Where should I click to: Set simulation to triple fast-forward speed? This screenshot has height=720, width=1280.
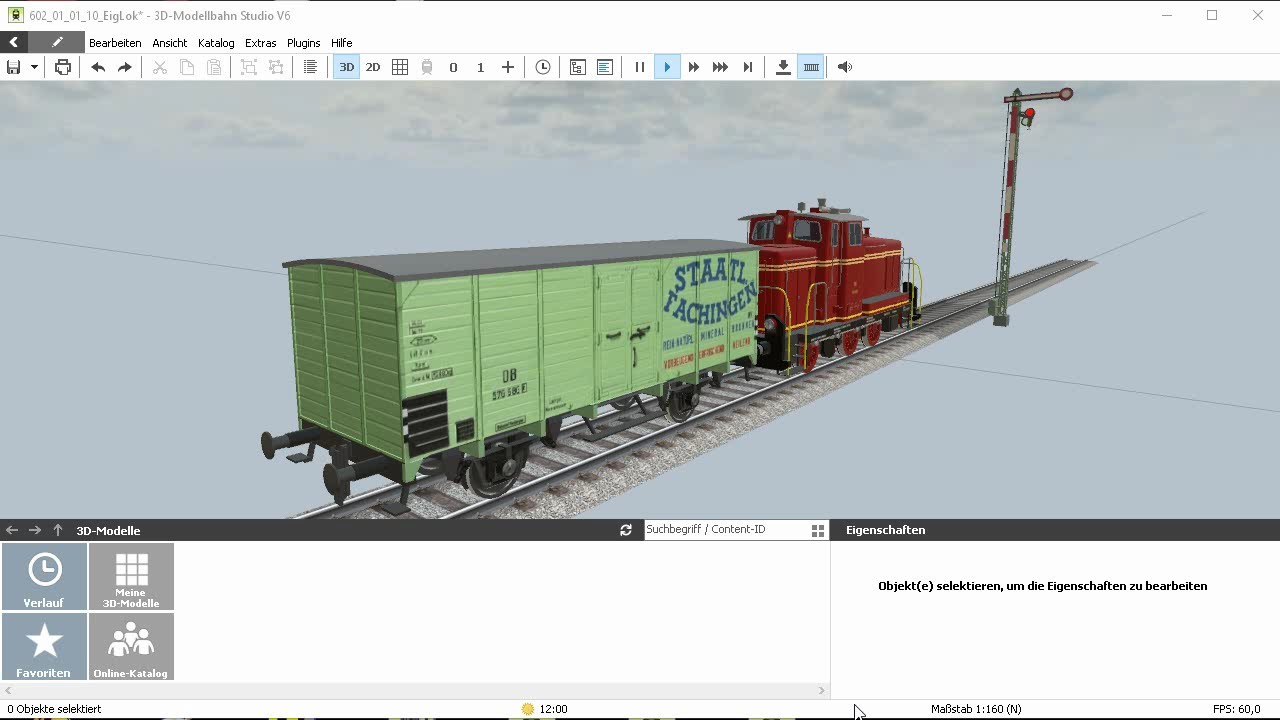coord(720,67)
